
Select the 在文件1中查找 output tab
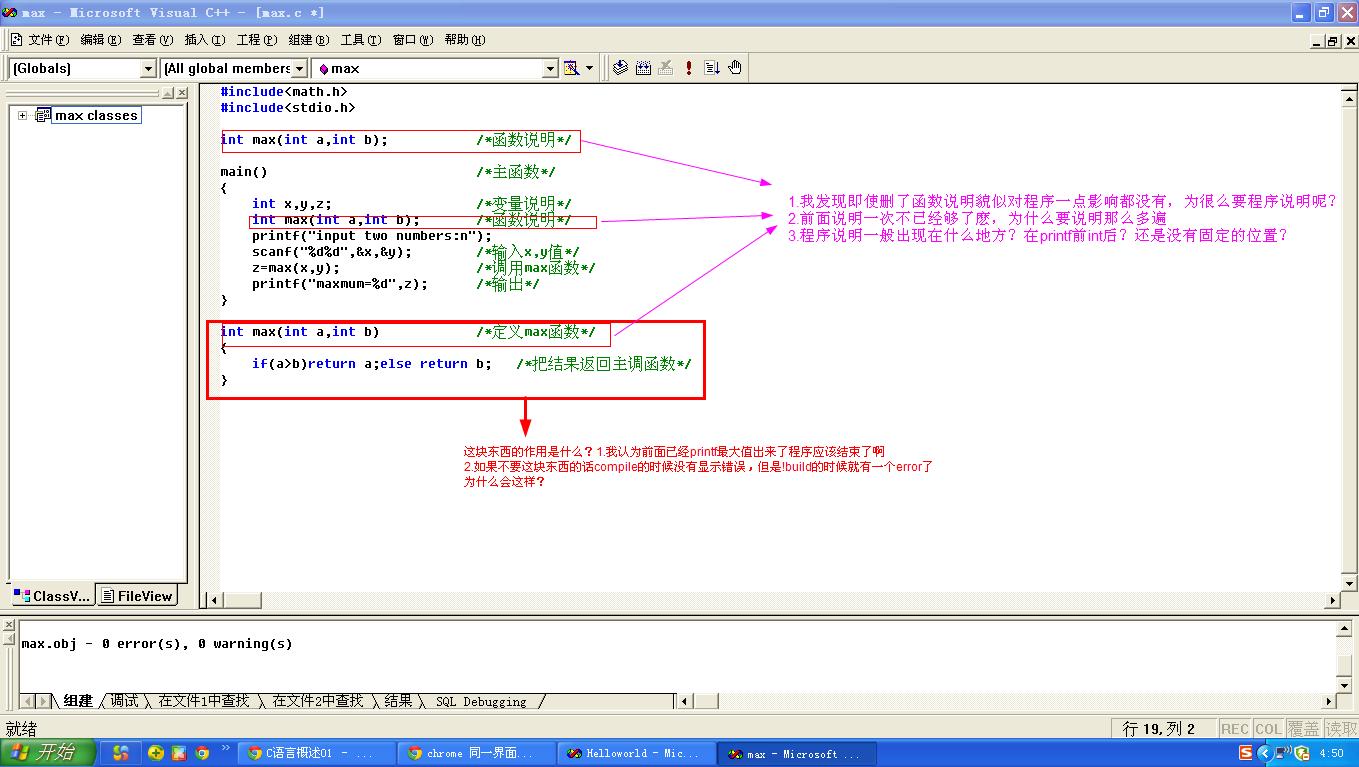pyautogui.click(x=203, y=701)
